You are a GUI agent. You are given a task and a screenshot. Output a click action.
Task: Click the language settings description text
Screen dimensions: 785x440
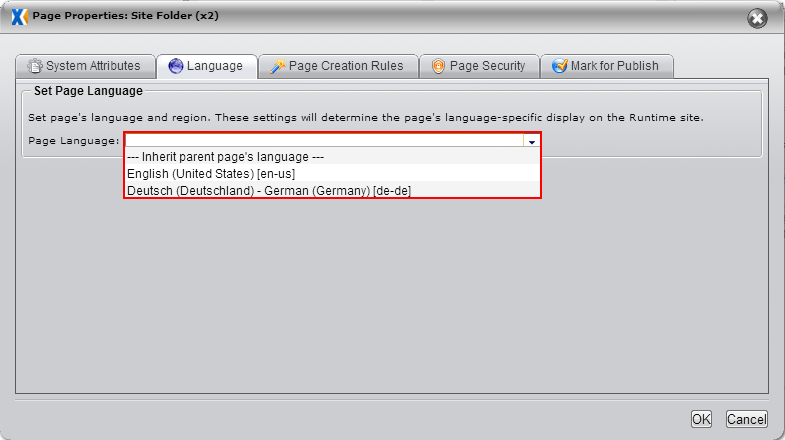366,118
